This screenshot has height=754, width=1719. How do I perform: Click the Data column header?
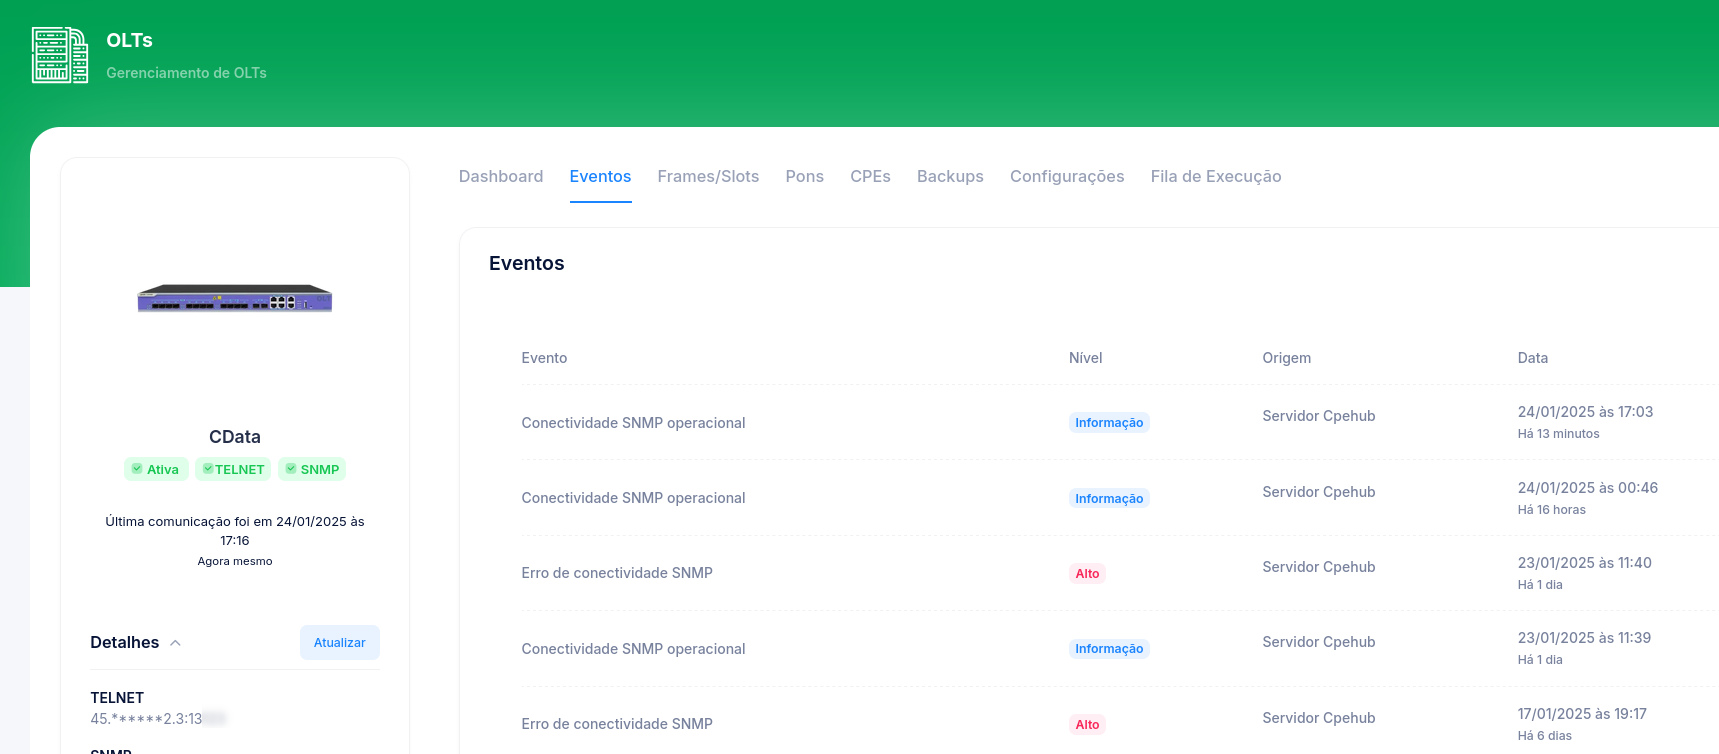1532,358
